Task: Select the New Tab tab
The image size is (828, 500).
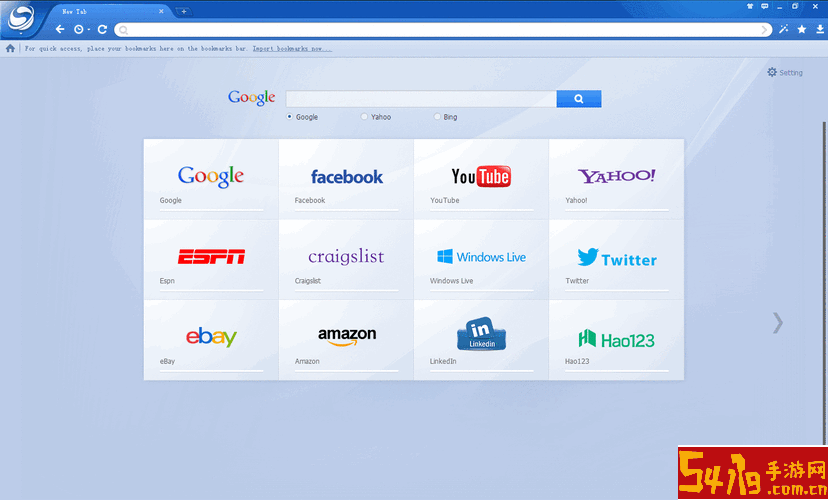Action: pyautogui.click(x=108, y=11)
